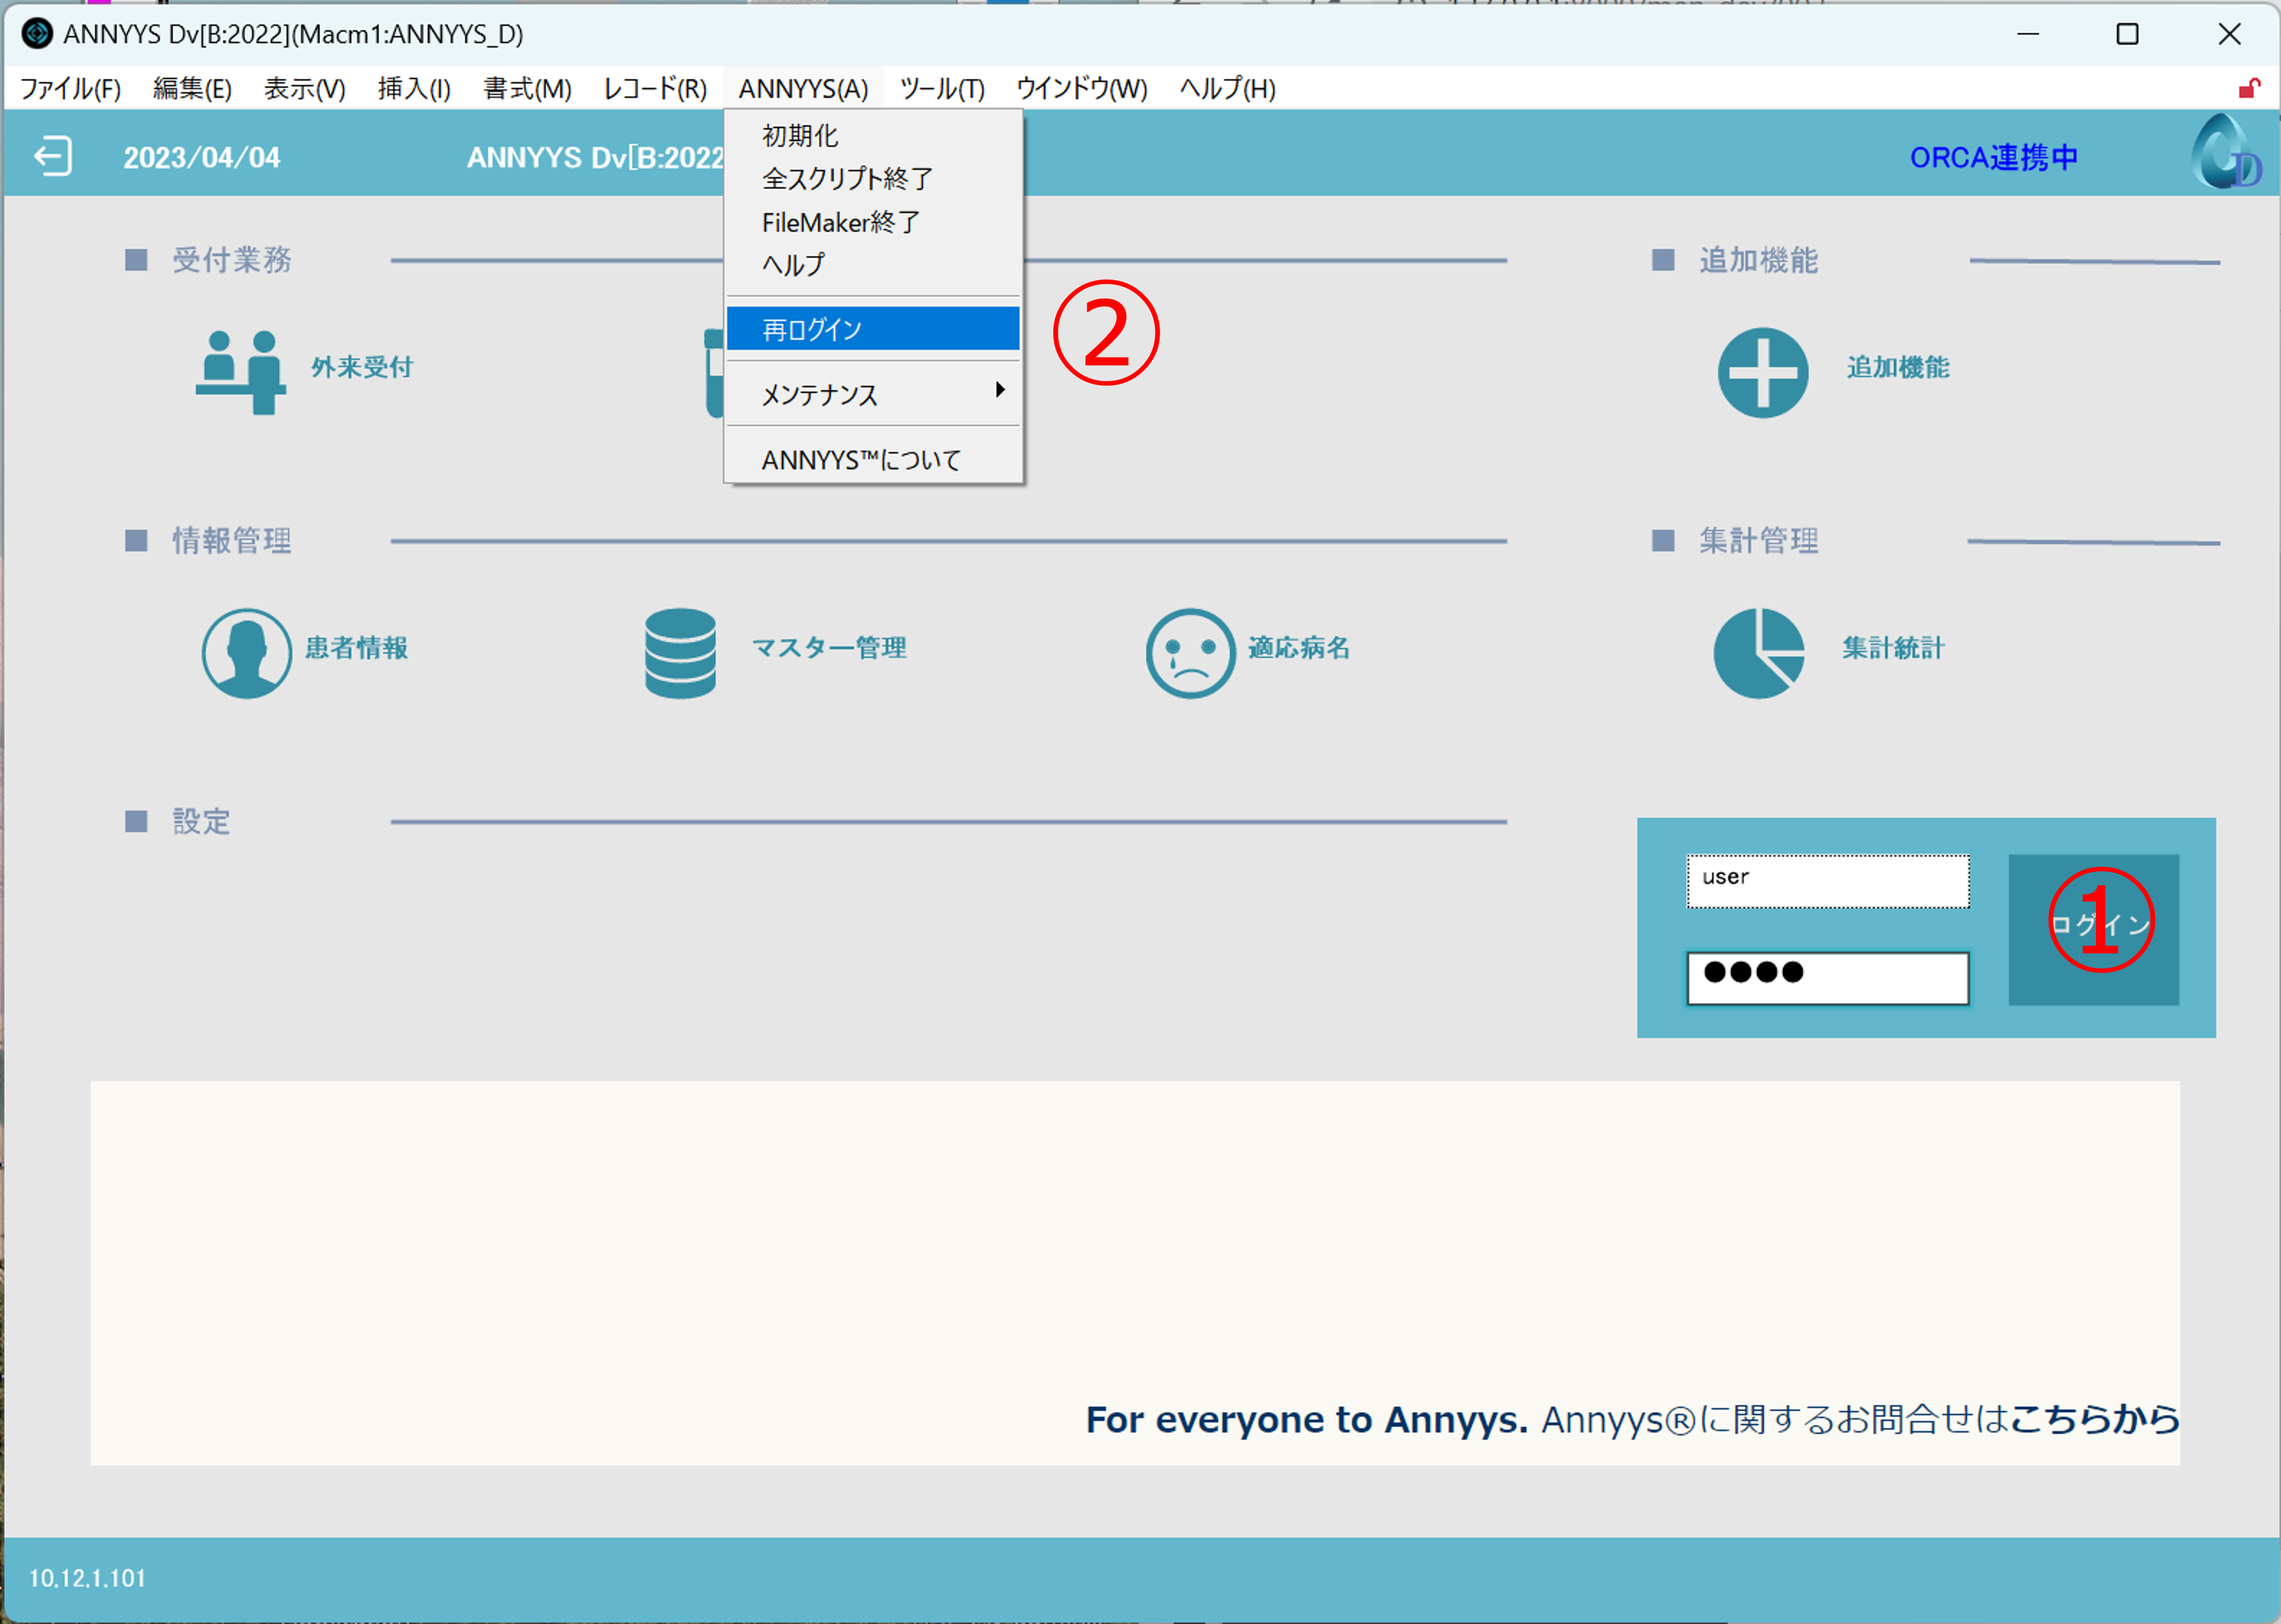Screen dimensions: 2281x1624
Task: Select FileMaker終了 menu entry
Action: (873, 222)
